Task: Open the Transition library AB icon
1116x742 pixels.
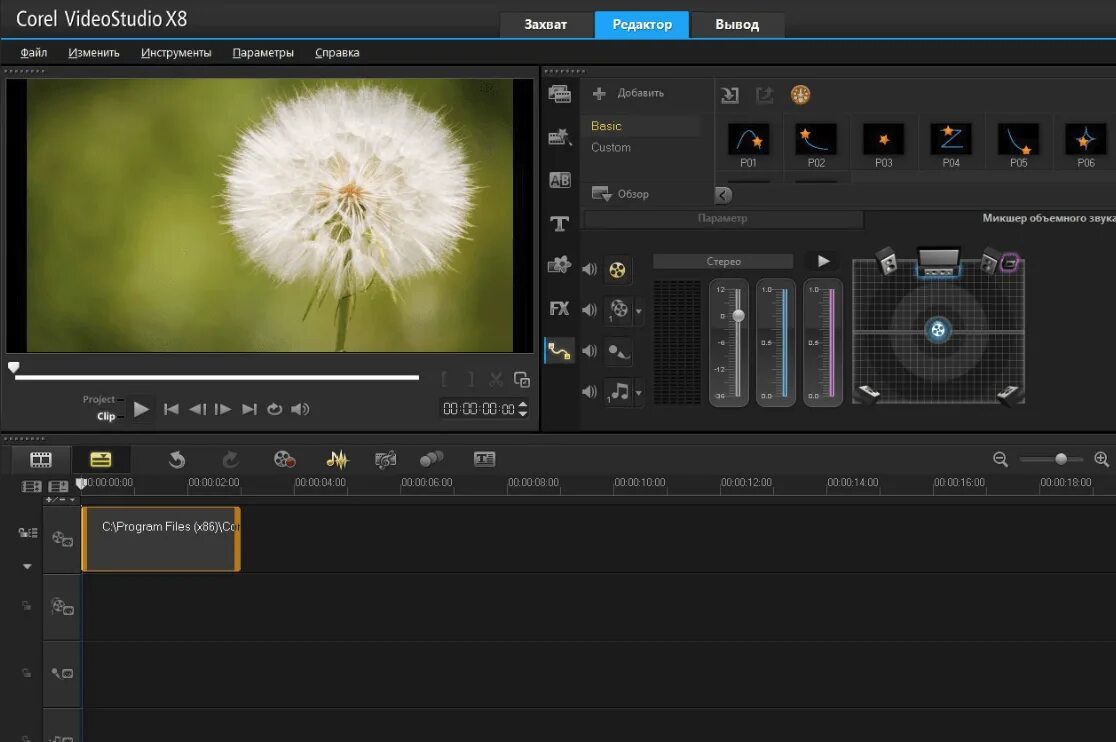Action: 560,180
